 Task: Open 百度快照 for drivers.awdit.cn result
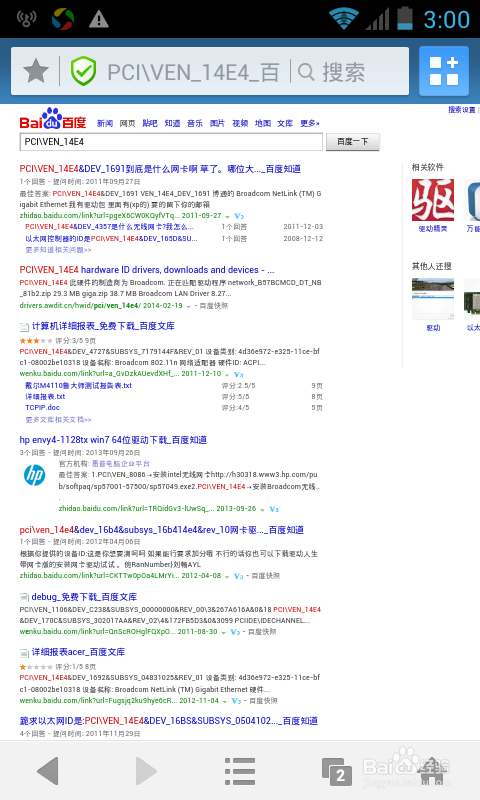214,306
